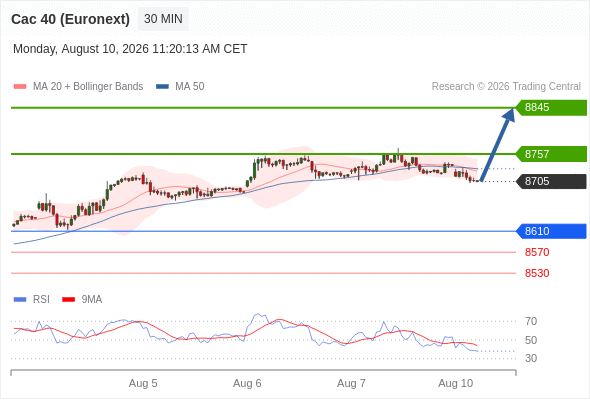Click the blue 8610 pivot tag
This screenshot has height=400, width=590.
coord(551,231)
